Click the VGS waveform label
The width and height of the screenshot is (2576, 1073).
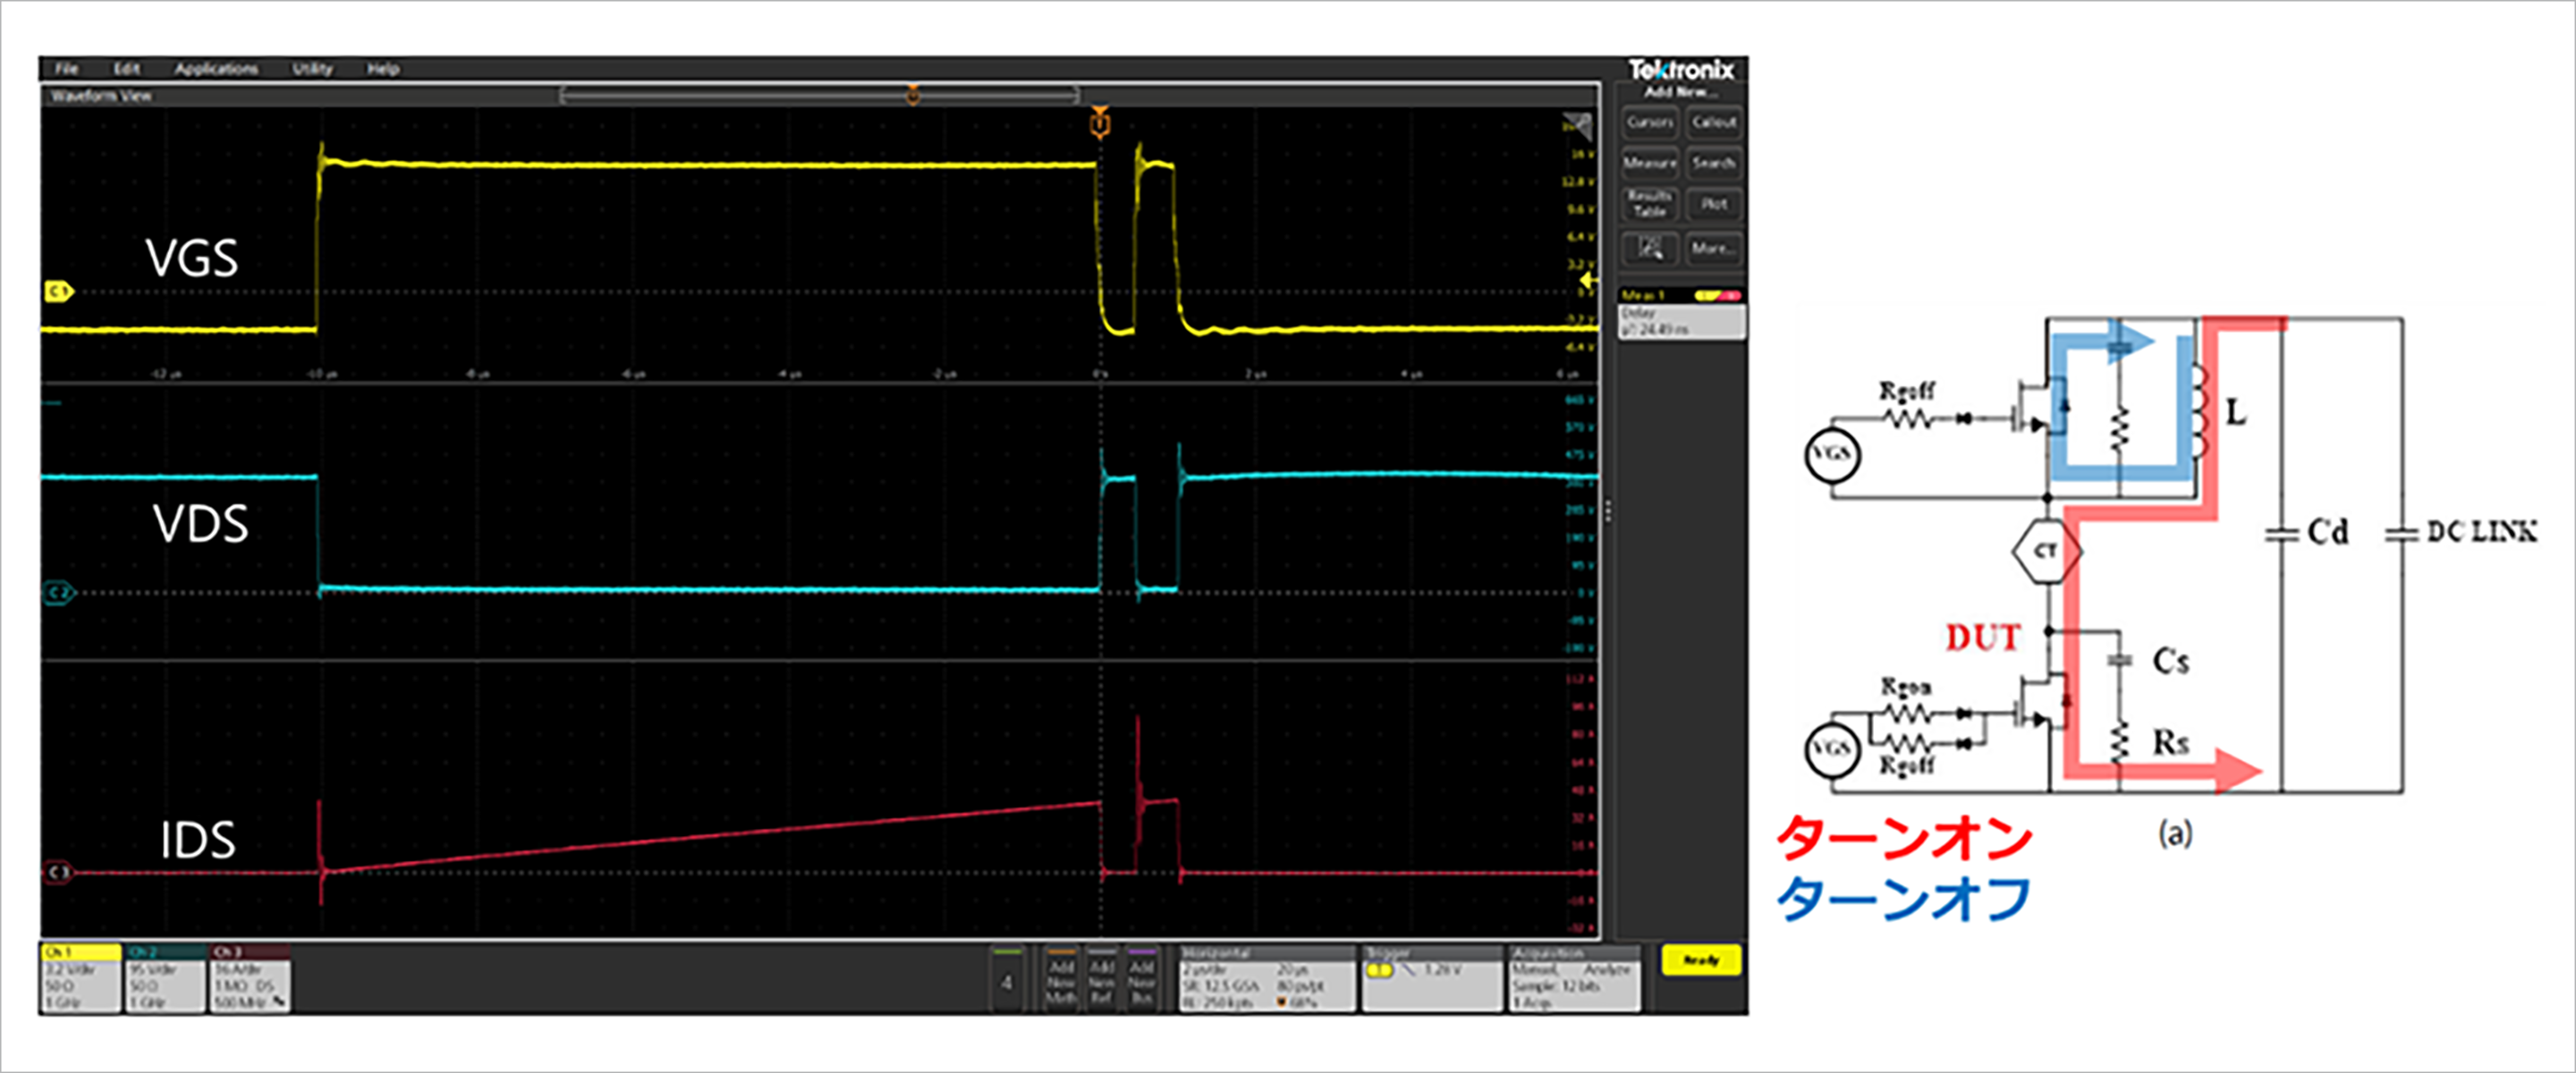[192, 258]
